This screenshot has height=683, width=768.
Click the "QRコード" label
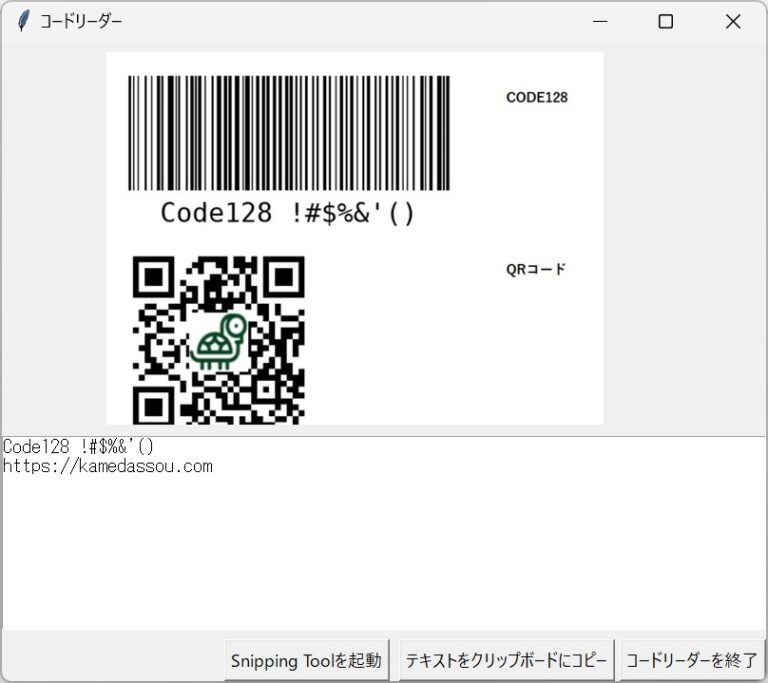point(536,269)
